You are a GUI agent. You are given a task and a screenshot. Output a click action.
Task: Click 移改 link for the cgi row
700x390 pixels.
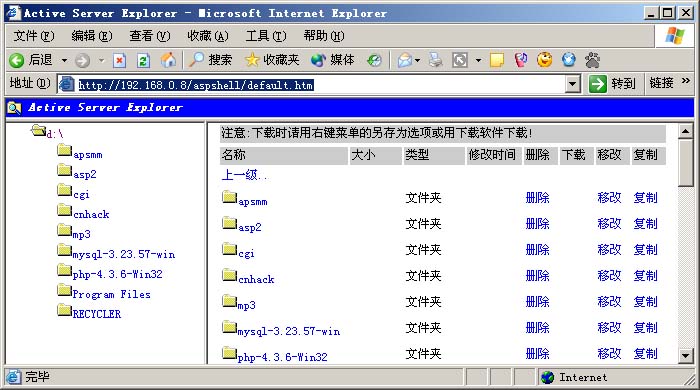click(x=609, y=249)
